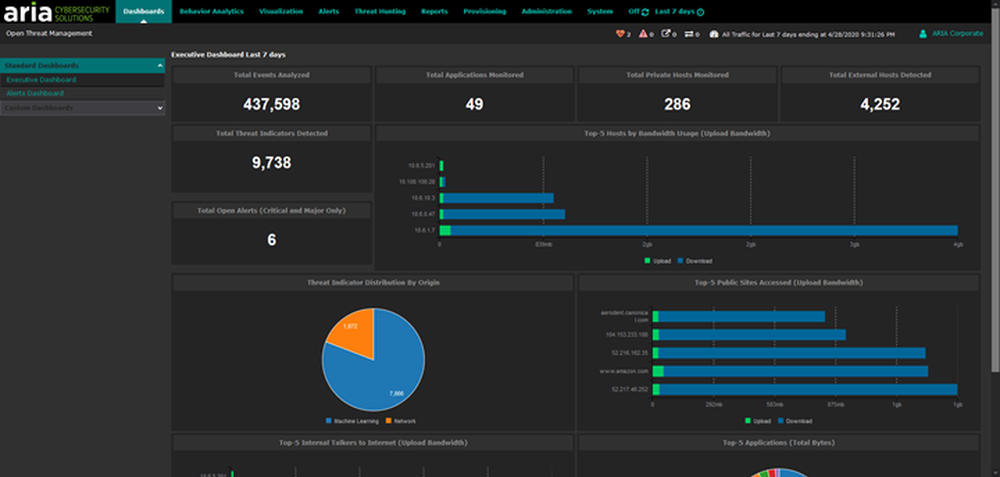Click the 10.6.10.3 host bar
This screenshot has width=1000, height=477.
pyautogui.click(x=497, y=198)
